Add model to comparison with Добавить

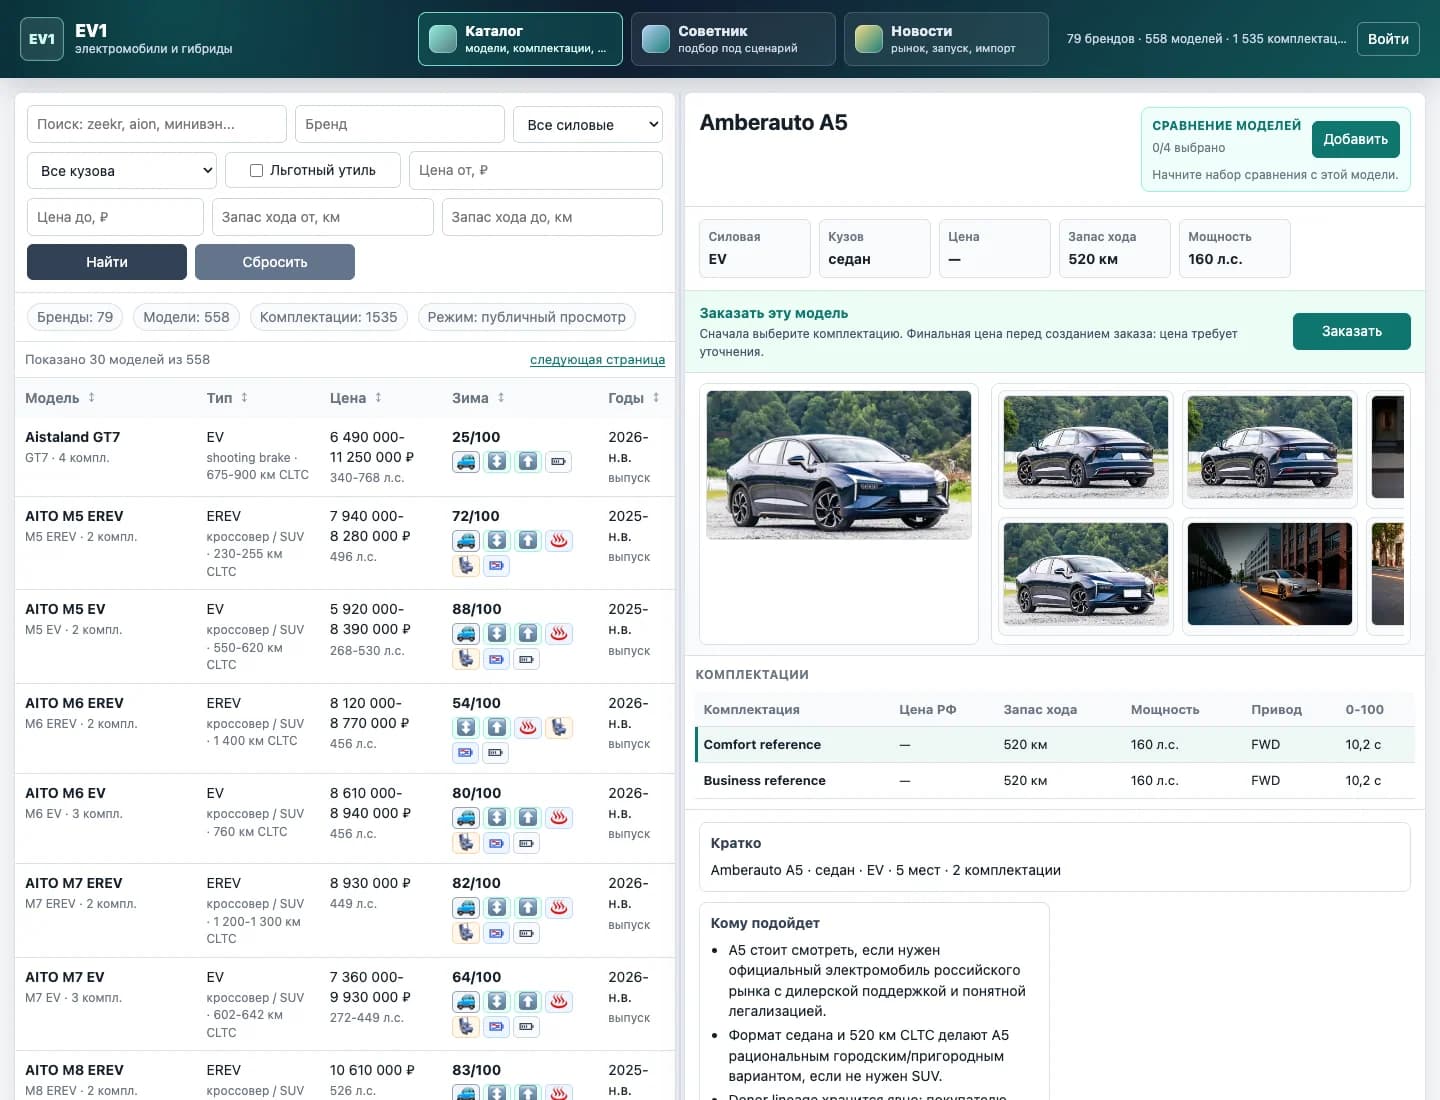pyautogui.click(x=1355, y=139)
